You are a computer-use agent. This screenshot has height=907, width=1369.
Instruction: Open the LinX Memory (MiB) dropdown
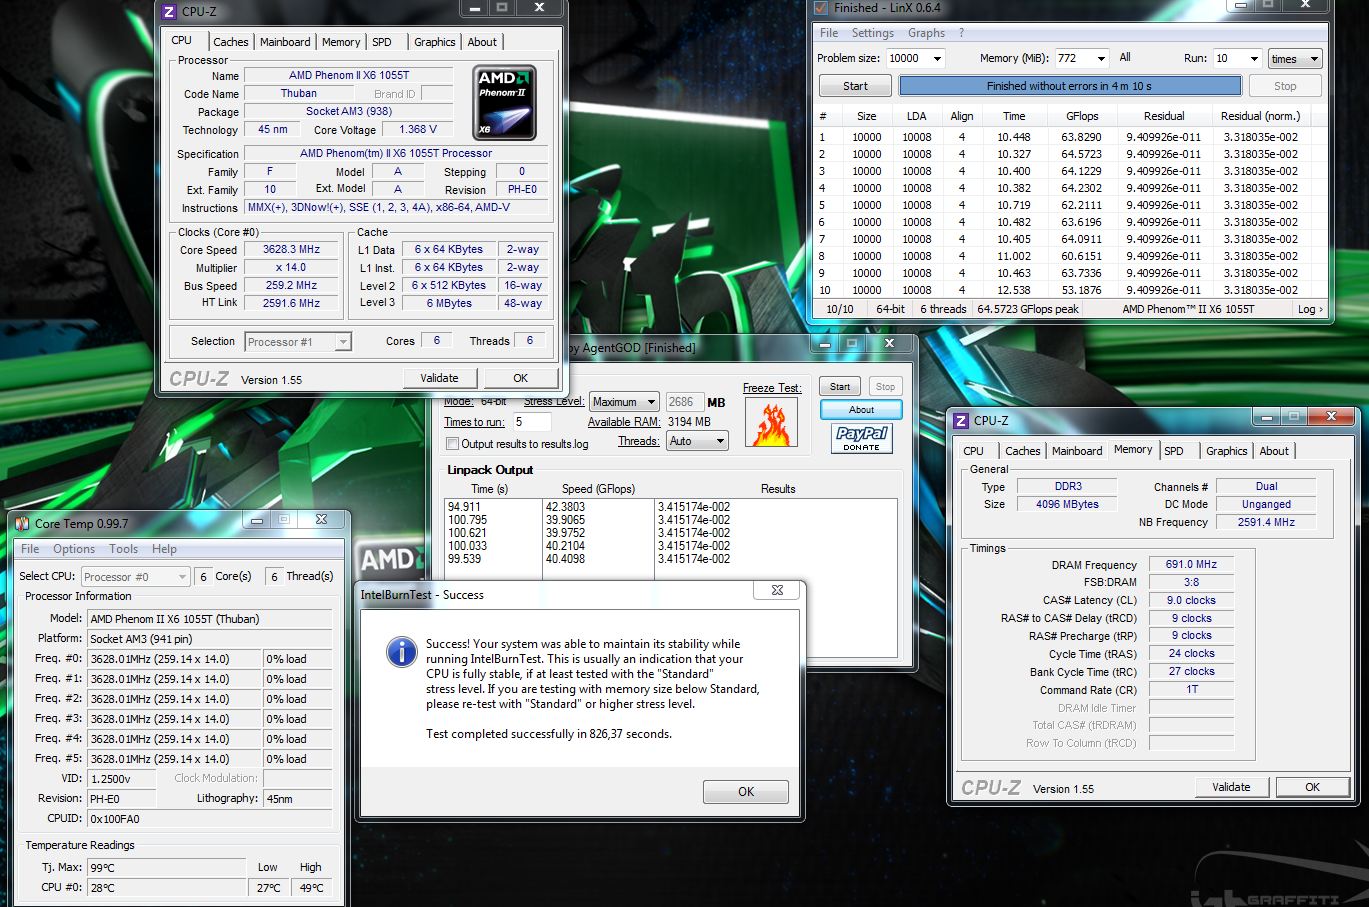[1101, 59]
